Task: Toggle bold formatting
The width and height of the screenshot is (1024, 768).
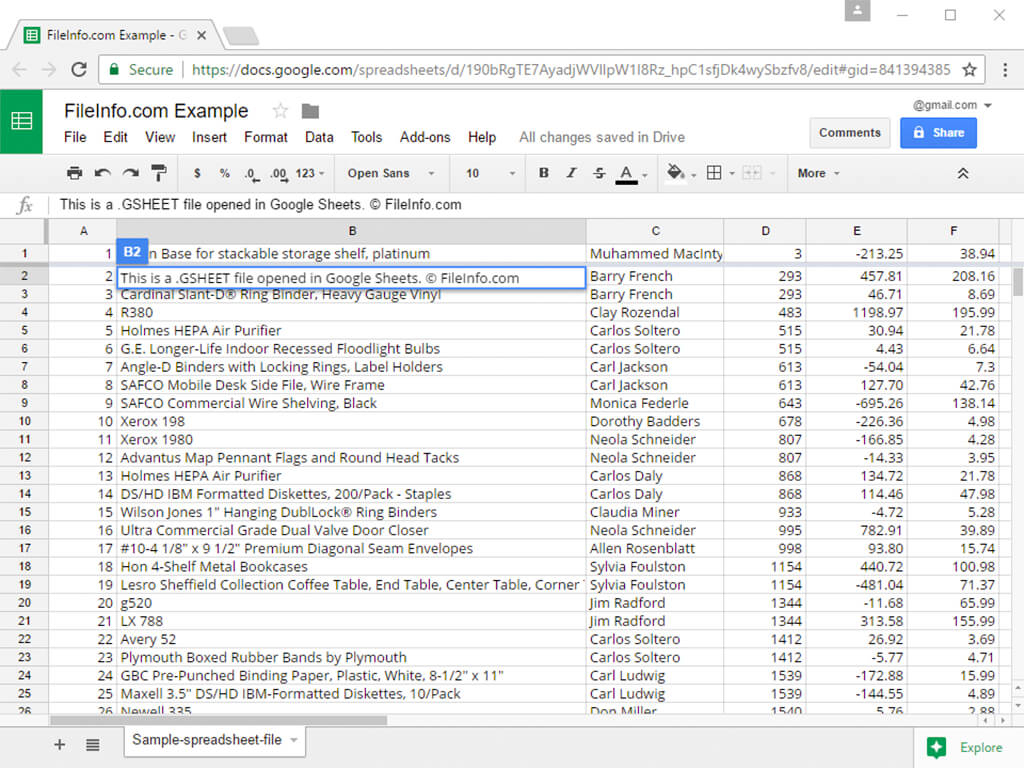Action: click(x=544, y=173)
